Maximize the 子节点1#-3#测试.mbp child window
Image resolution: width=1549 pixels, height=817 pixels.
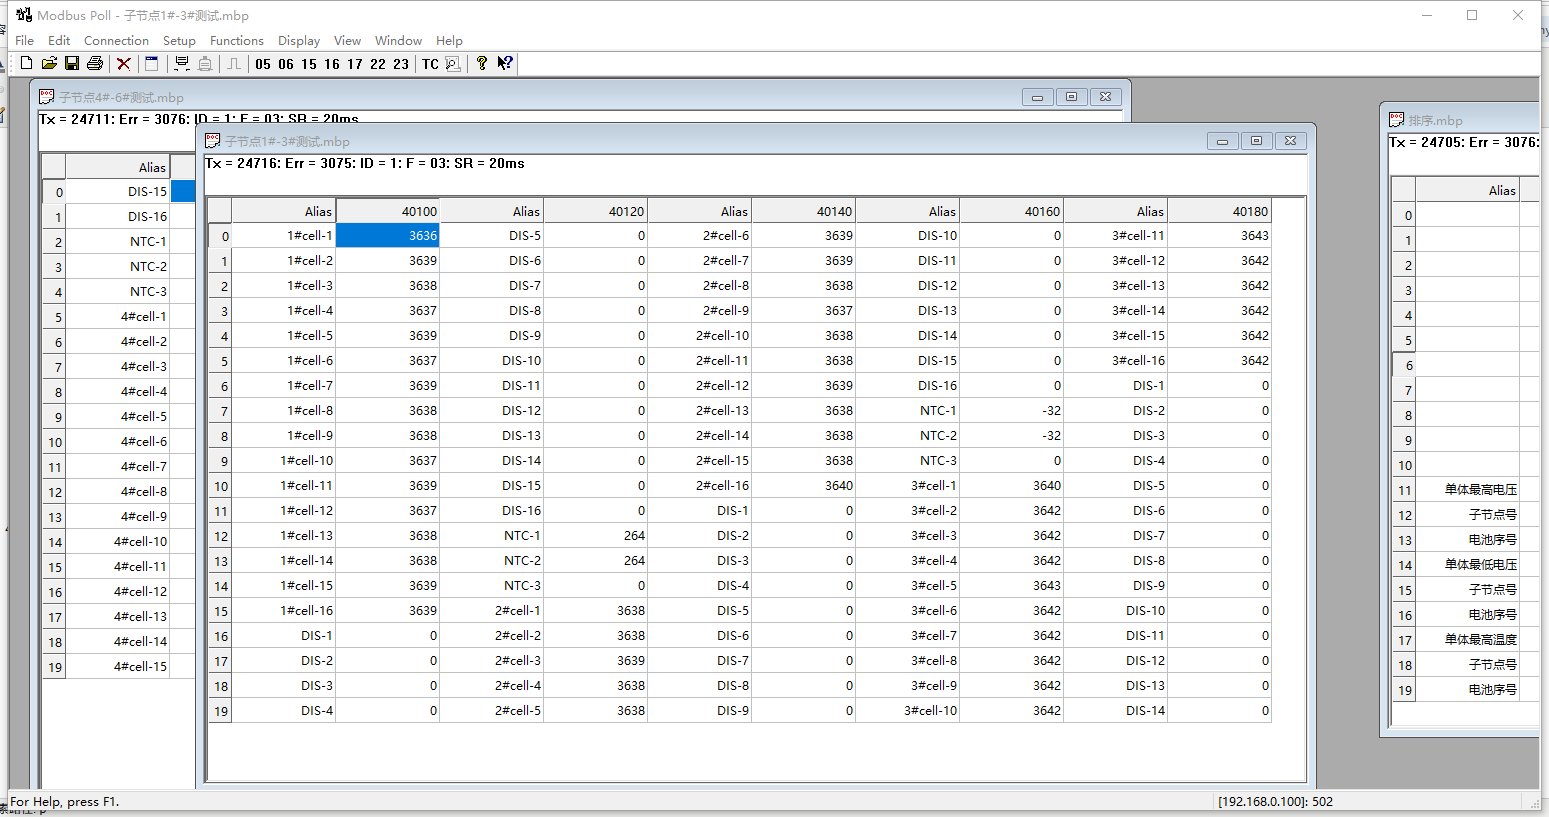pyautogui.click(x=1256, y=141)
